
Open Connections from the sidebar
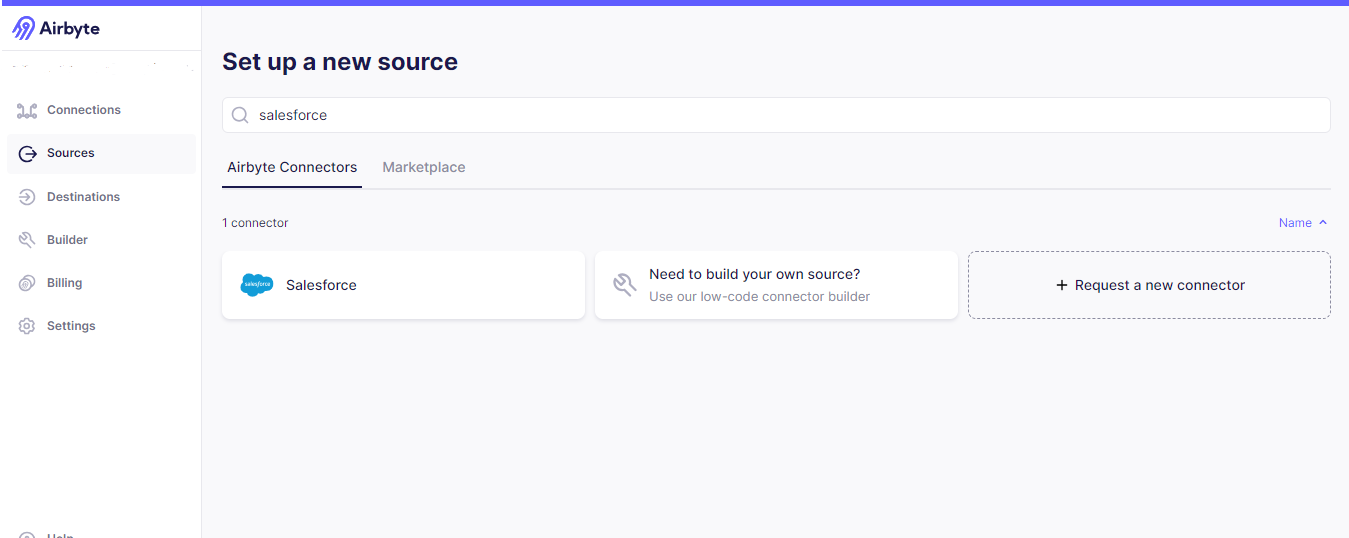pyautogui.click(x=101, y=110)
